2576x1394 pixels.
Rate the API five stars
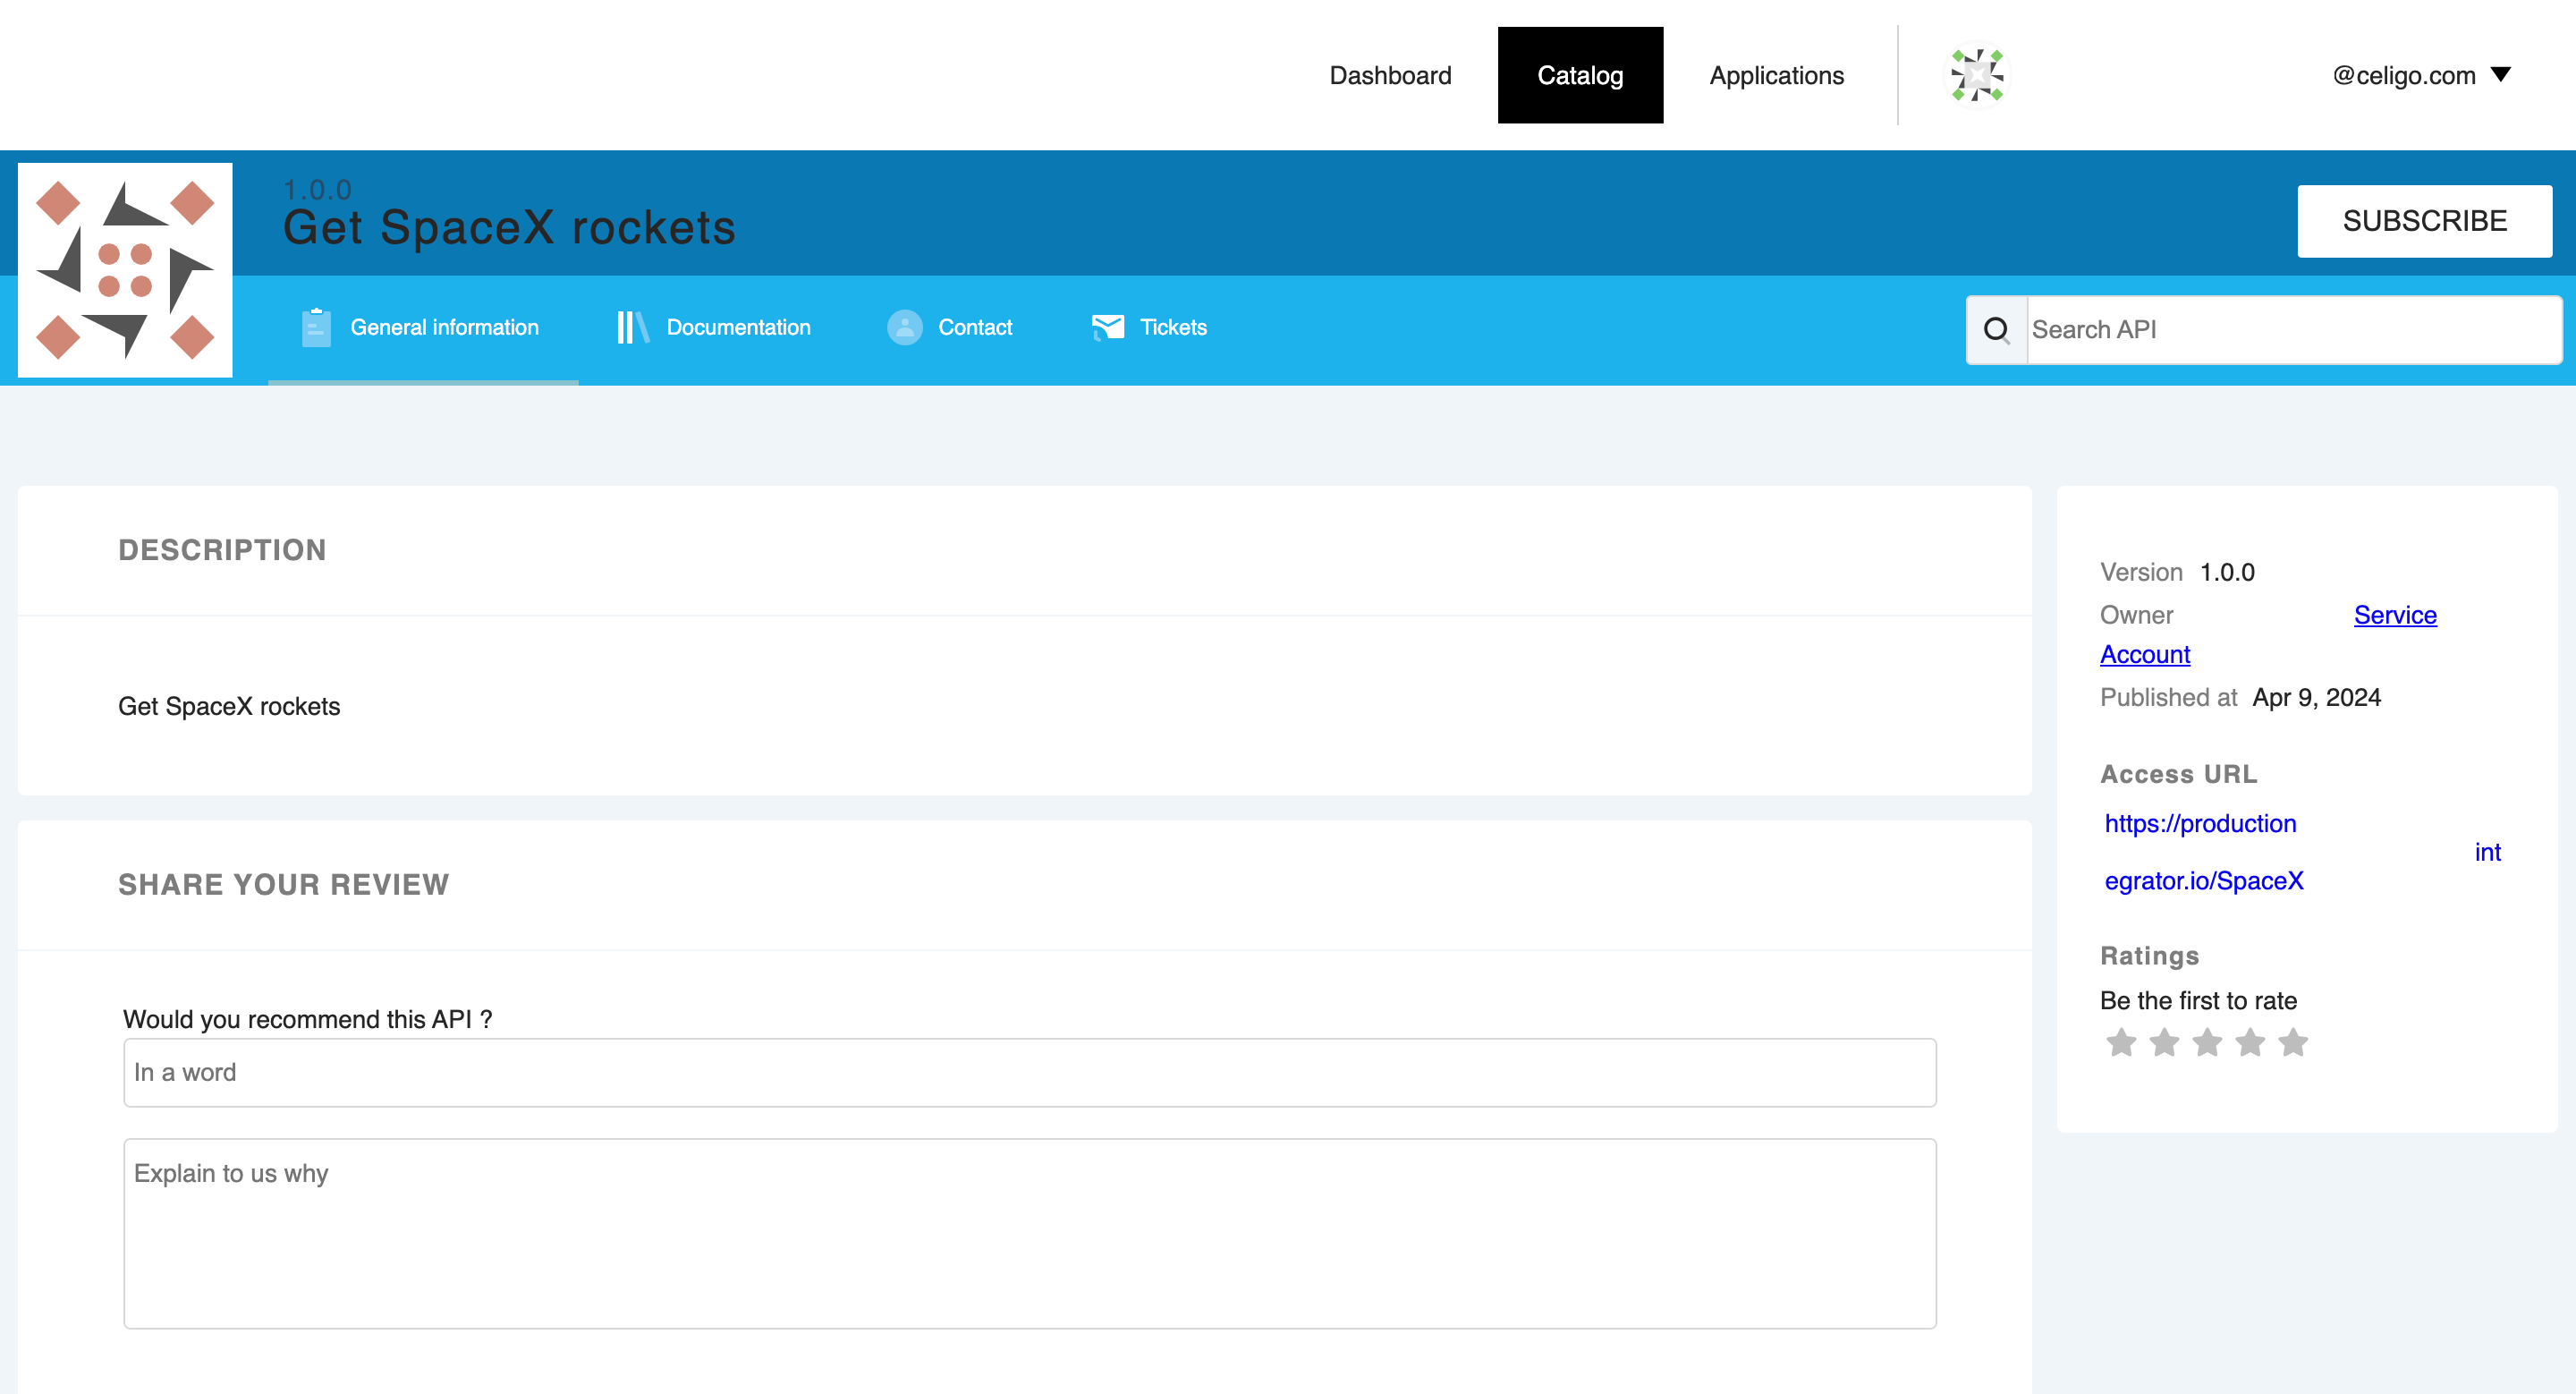(x=2293, y=1043)
